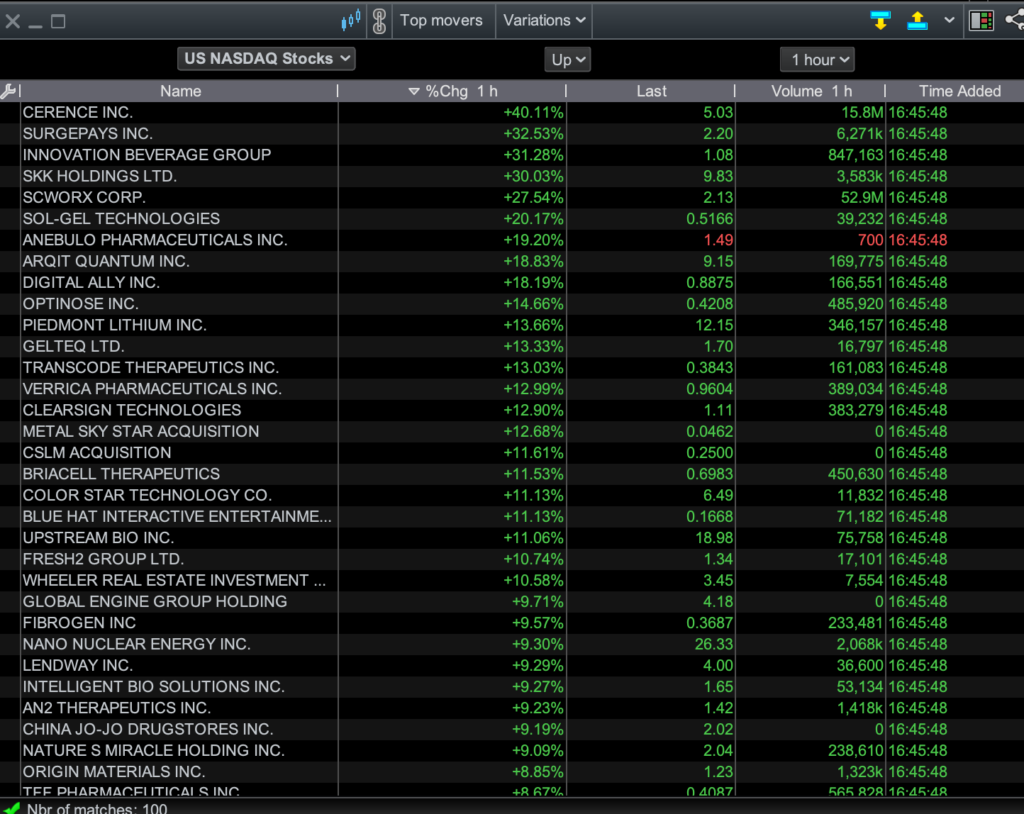Click the share icon in top-right corner
The image size is (1024, 814).
(x=1015, y=20)
